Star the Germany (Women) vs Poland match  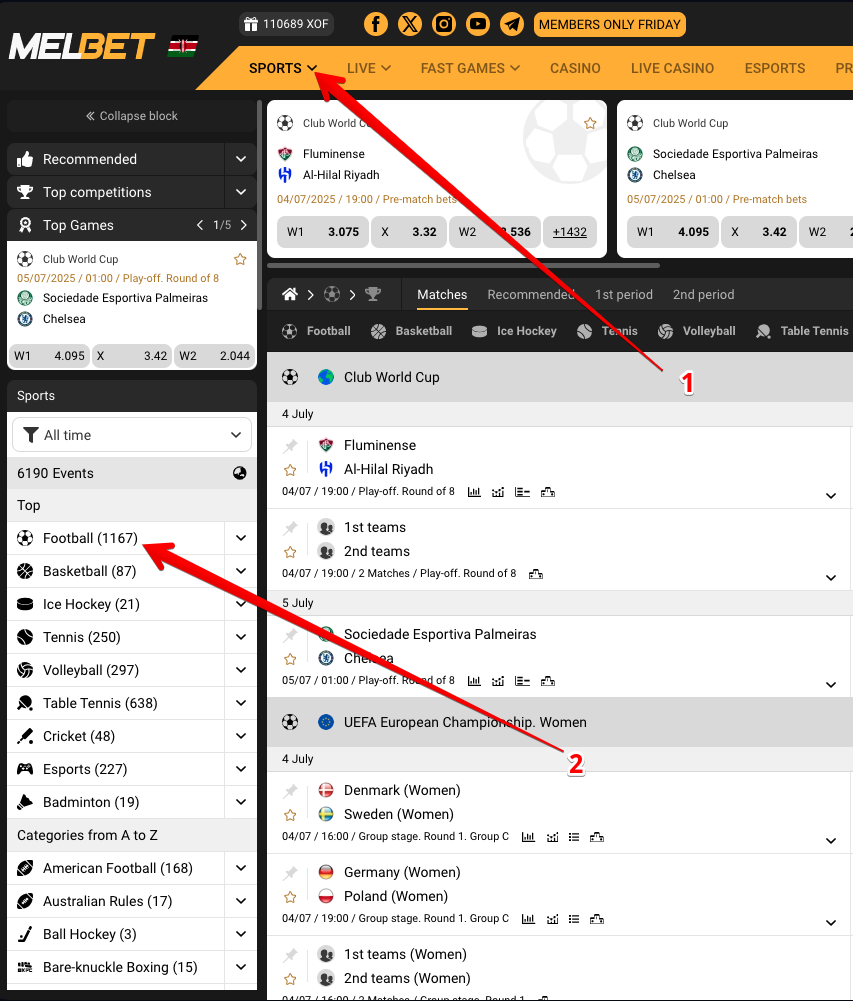click(x=290, y=897)
